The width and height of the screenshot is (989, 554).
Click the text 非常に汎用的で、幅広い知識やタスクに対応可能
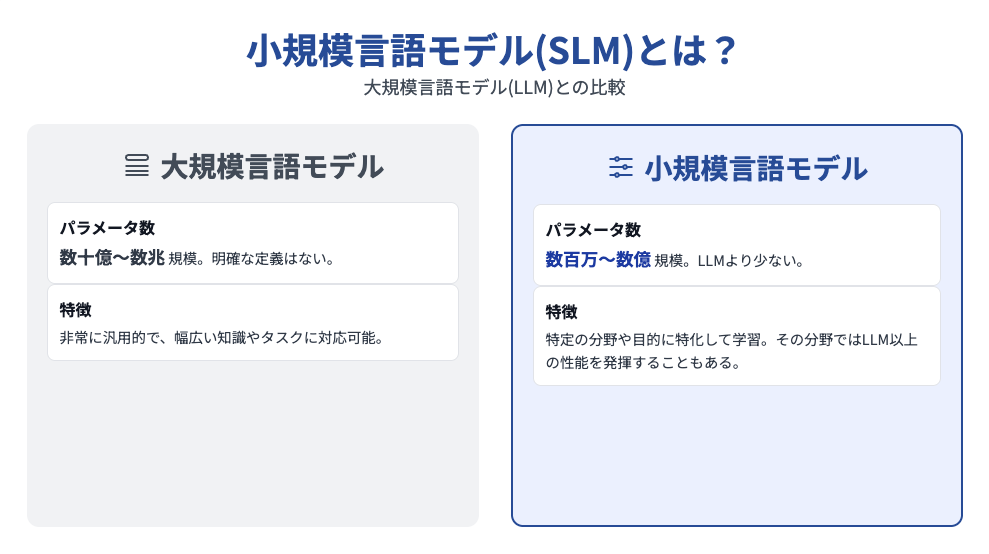tap(218, 338)
